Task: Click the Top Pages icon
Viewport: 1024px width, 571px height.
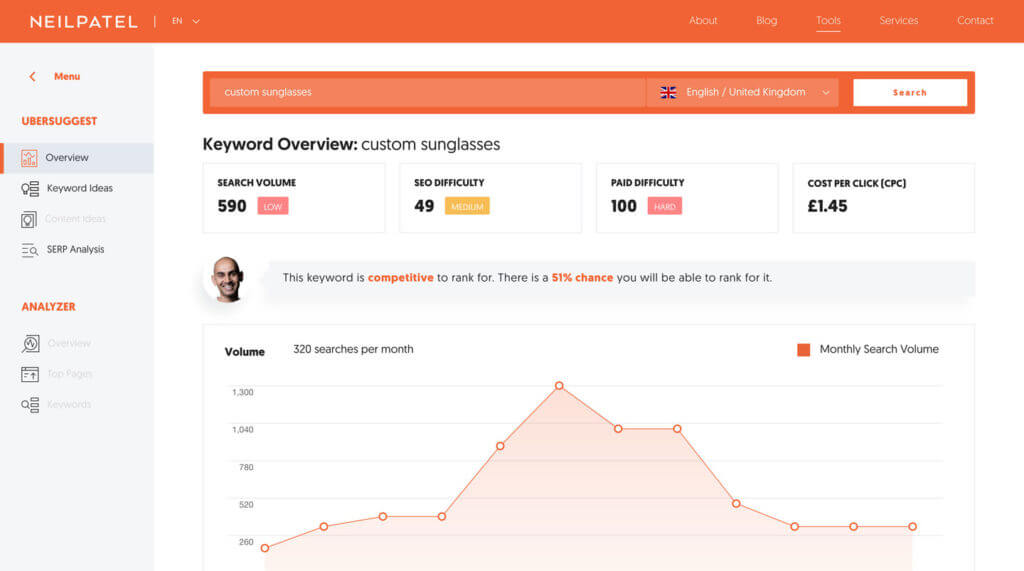Action: click(29, 374)
